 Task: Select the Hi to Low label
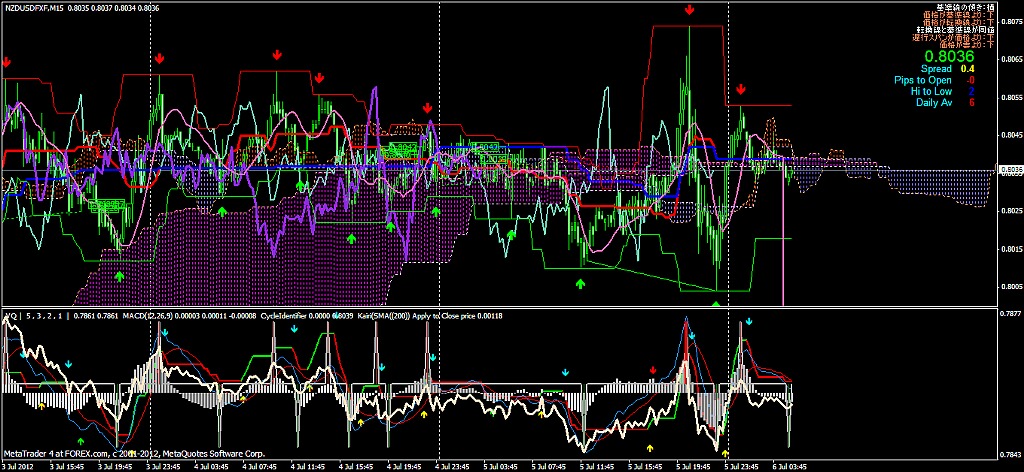930,91
